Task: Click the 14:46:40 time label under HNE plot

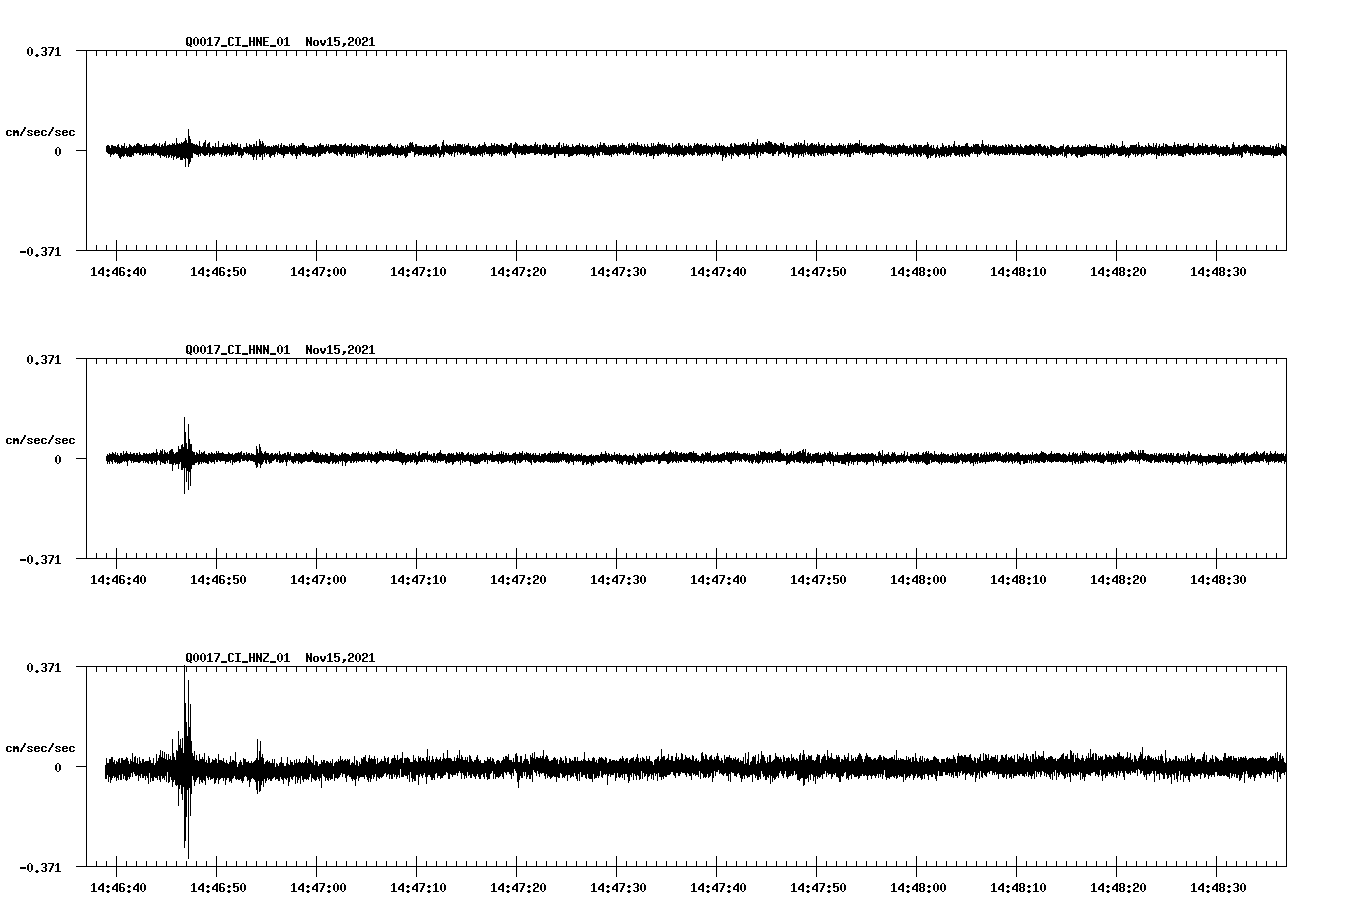Action: tap(118, 272)
